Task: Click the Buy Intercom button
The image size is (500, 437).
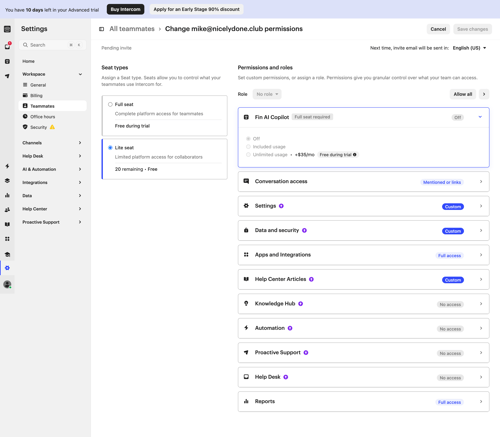Action: click(x=126, y=9)
